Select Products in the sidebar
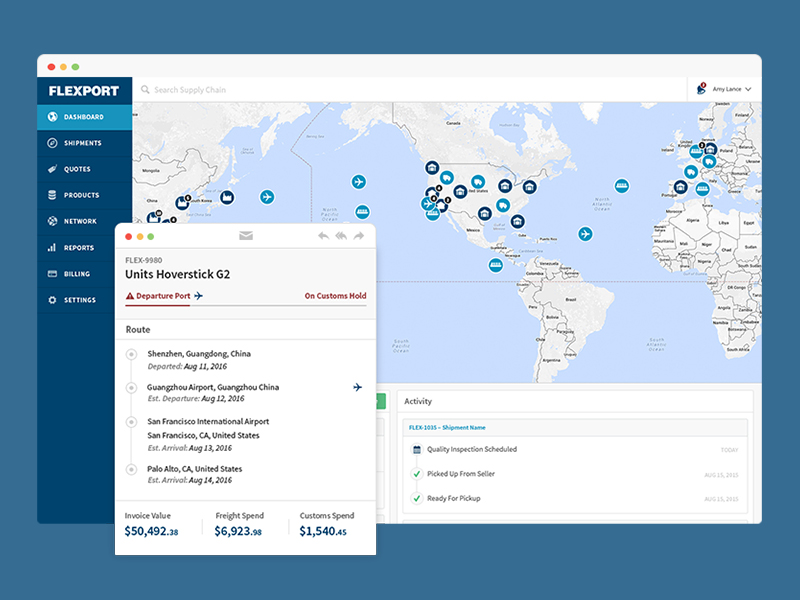 tap(84, 195)
